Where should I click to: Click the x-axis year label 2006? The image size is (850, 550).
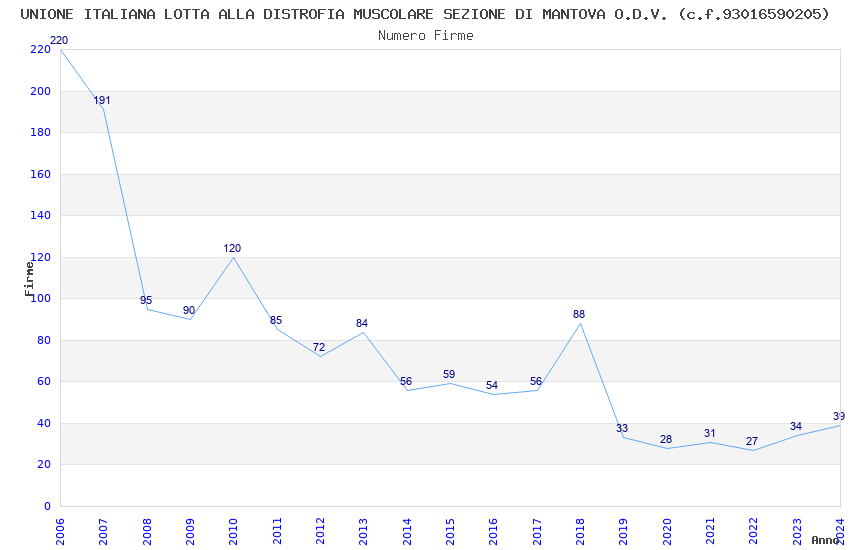pos(60,531)
